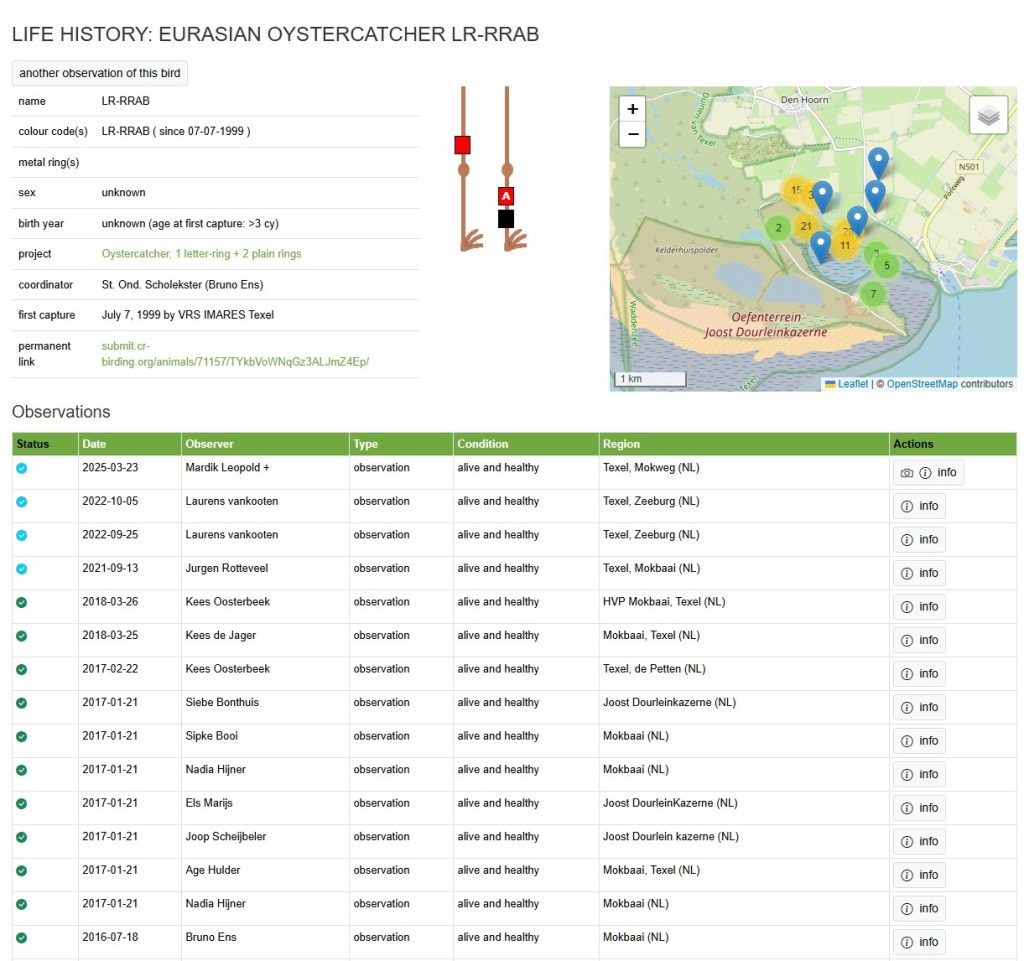This screenshot has height=961, width=1024.
Task: Click the status icon for Age Hulder's observation
Action: click(x=22, y=870)
